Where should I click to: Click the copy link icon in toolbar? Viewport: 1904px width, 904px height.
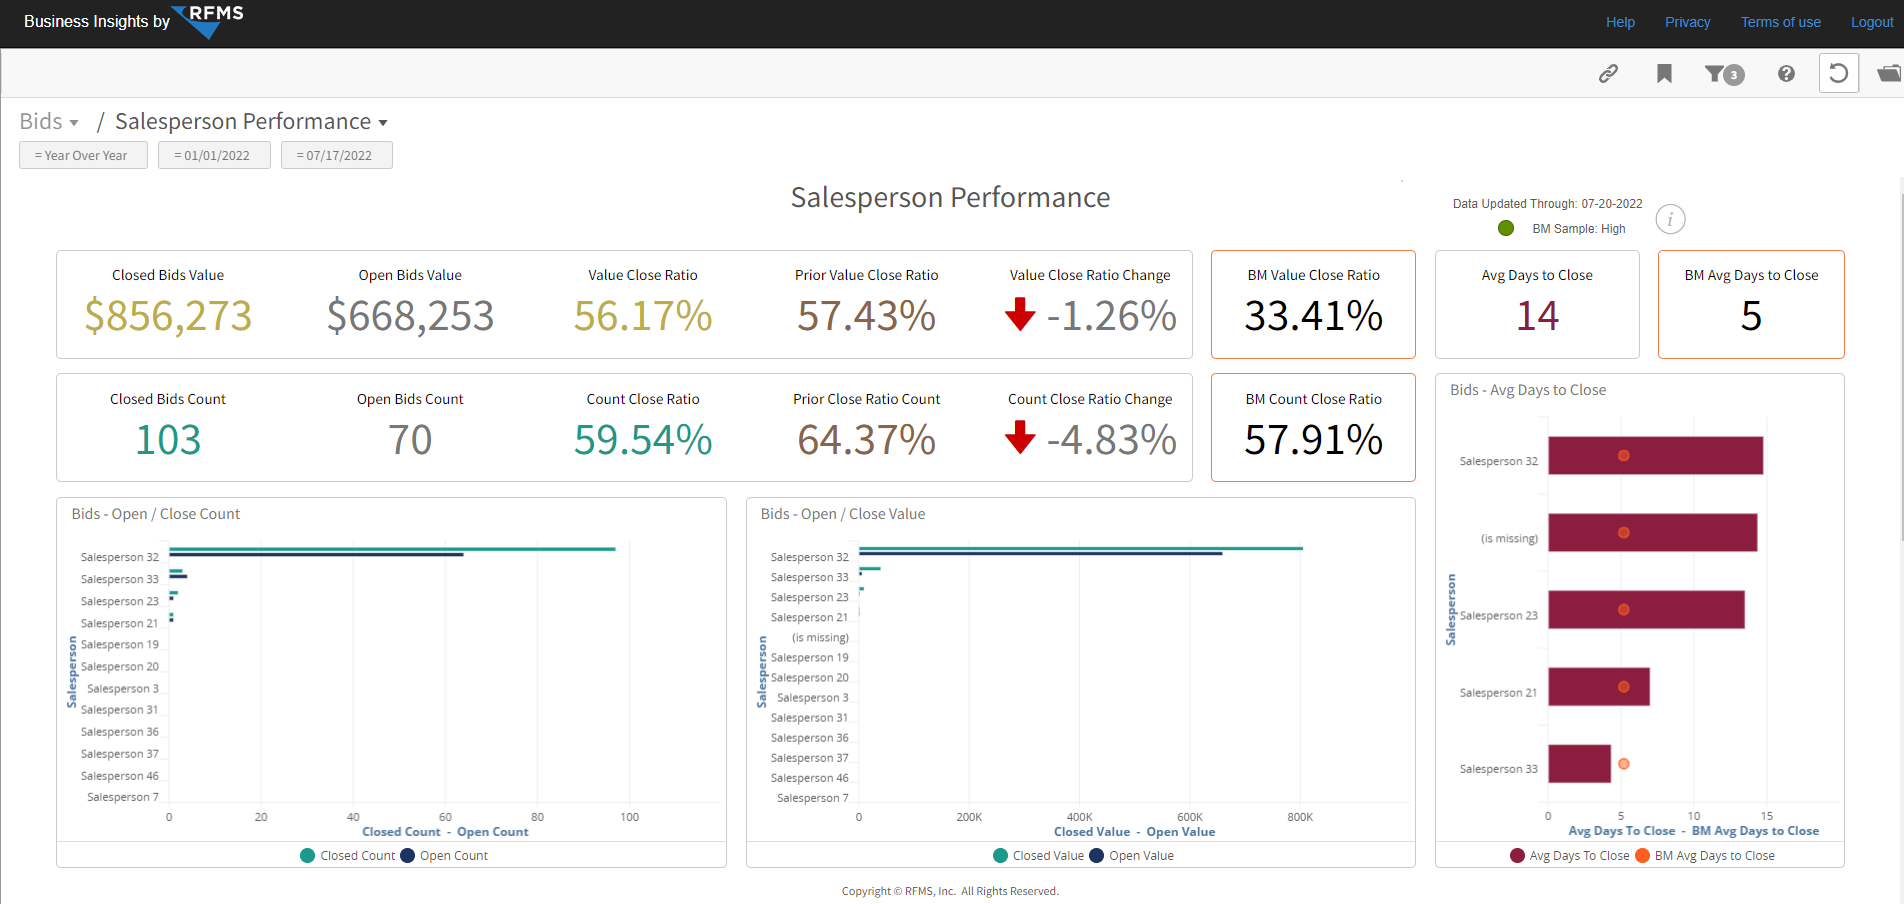point(1608,73)
